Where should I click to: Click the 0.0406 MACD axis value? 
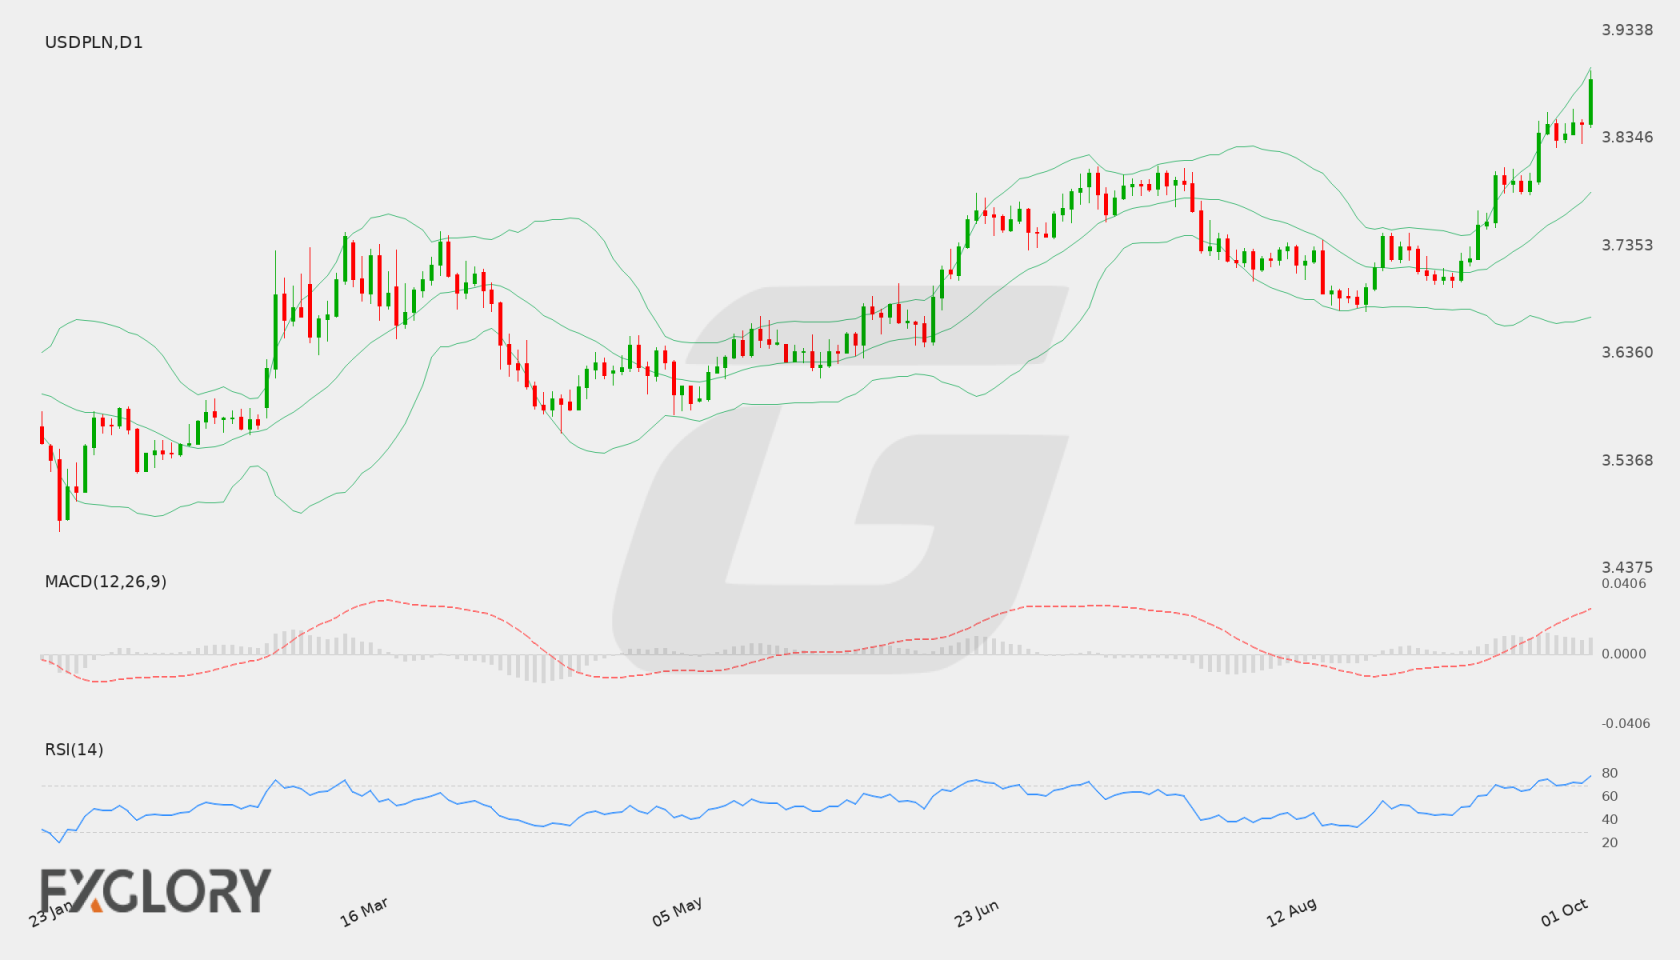tap(1624, 583)
